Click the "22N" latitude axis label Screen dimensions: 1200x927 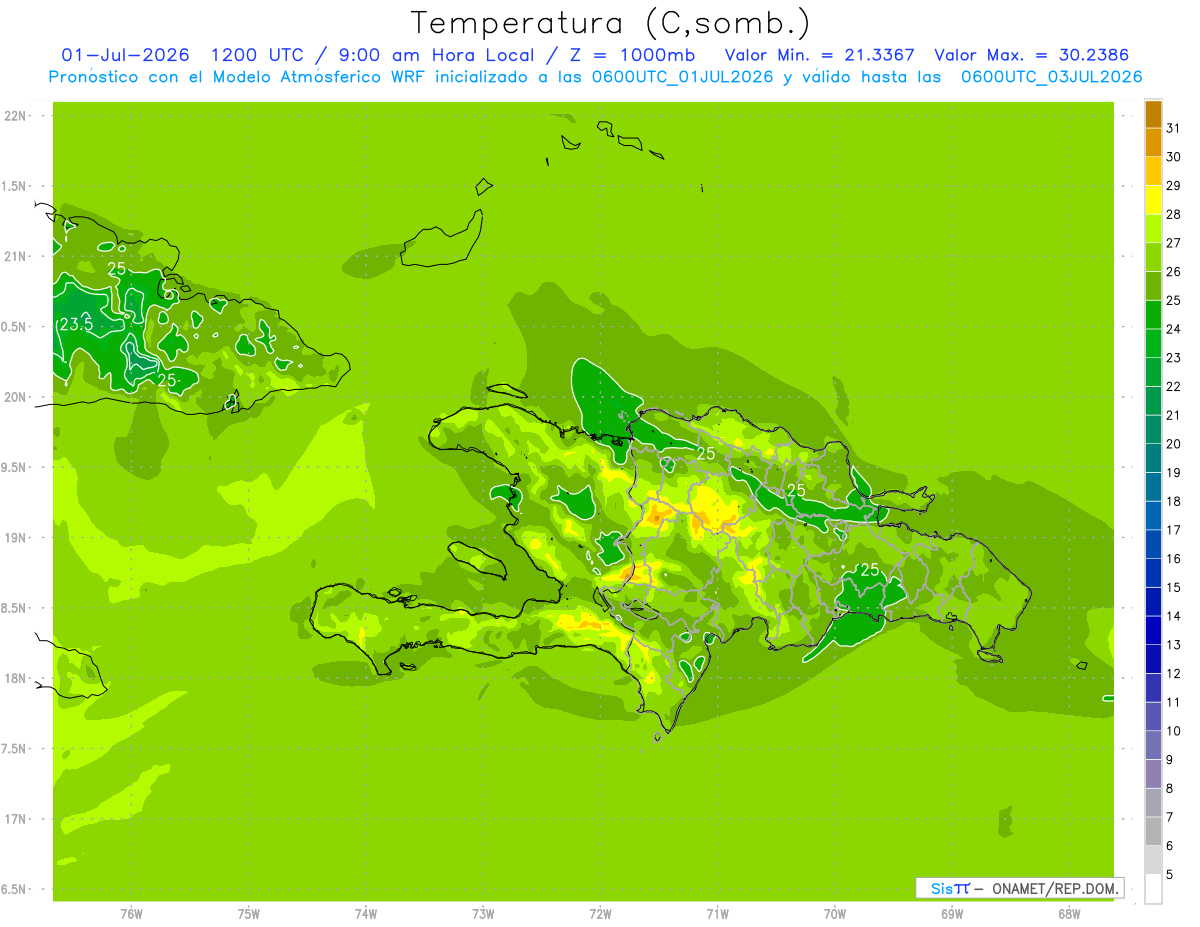tap(16, 115)
